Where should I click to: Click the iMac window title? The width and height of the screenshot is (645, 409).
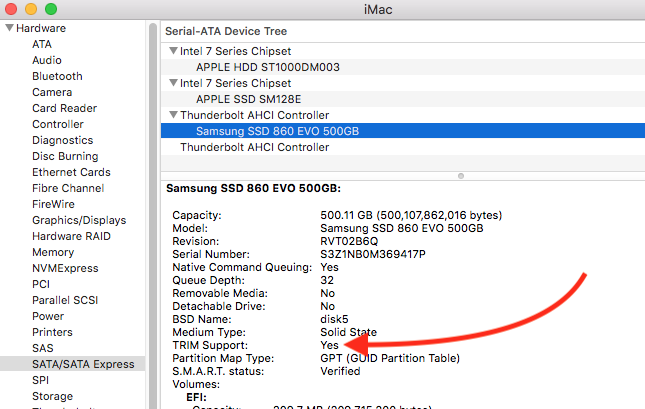pos(378,9)
